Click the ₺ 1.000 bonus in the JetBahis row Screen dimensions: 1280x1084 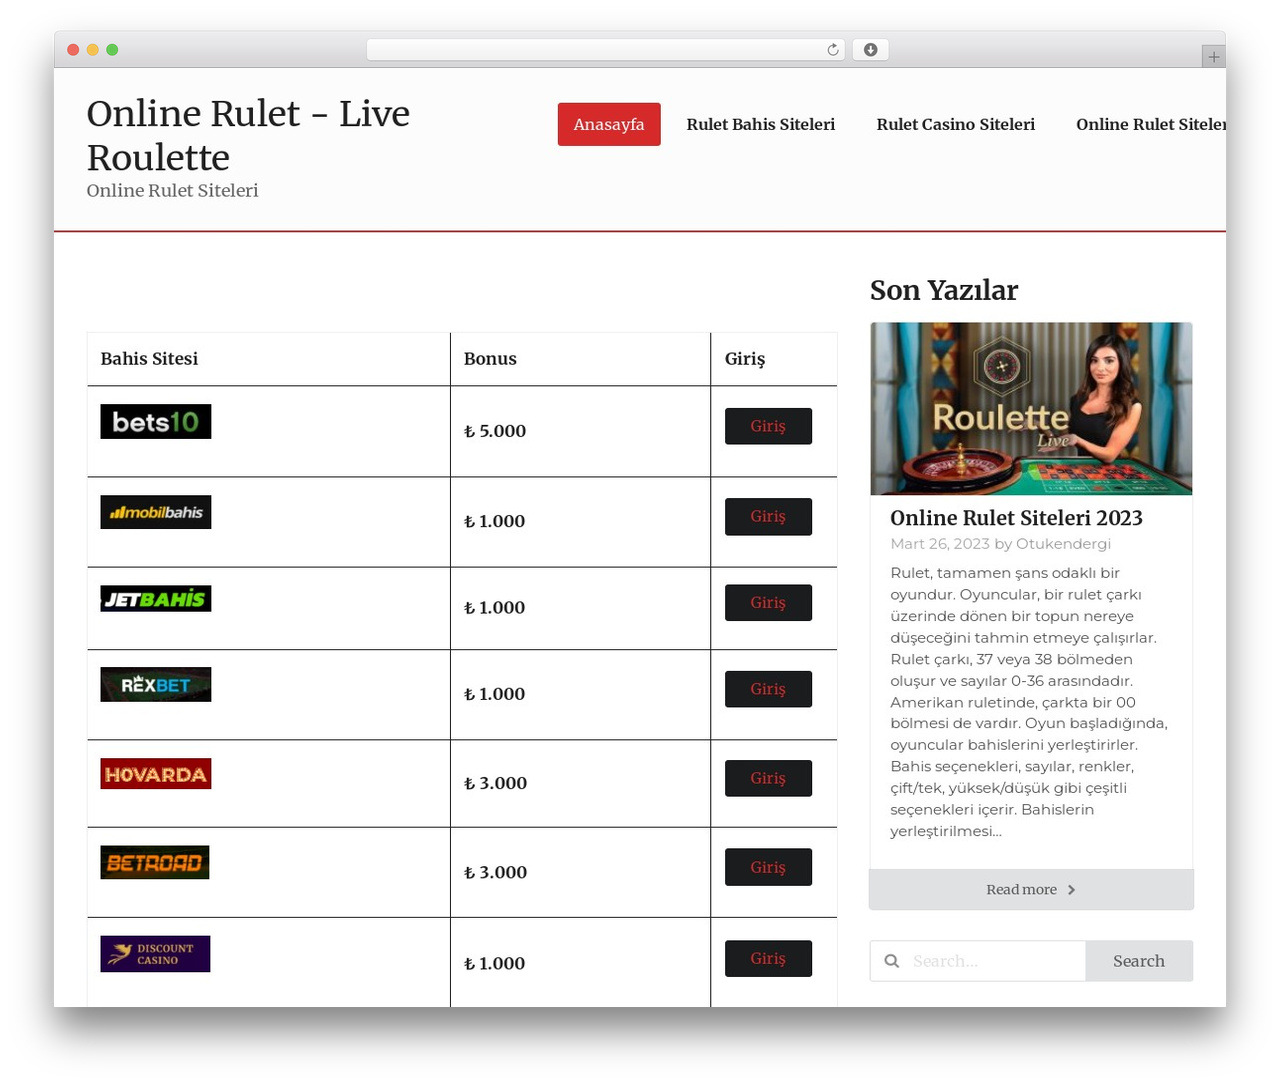pos(494,607)
